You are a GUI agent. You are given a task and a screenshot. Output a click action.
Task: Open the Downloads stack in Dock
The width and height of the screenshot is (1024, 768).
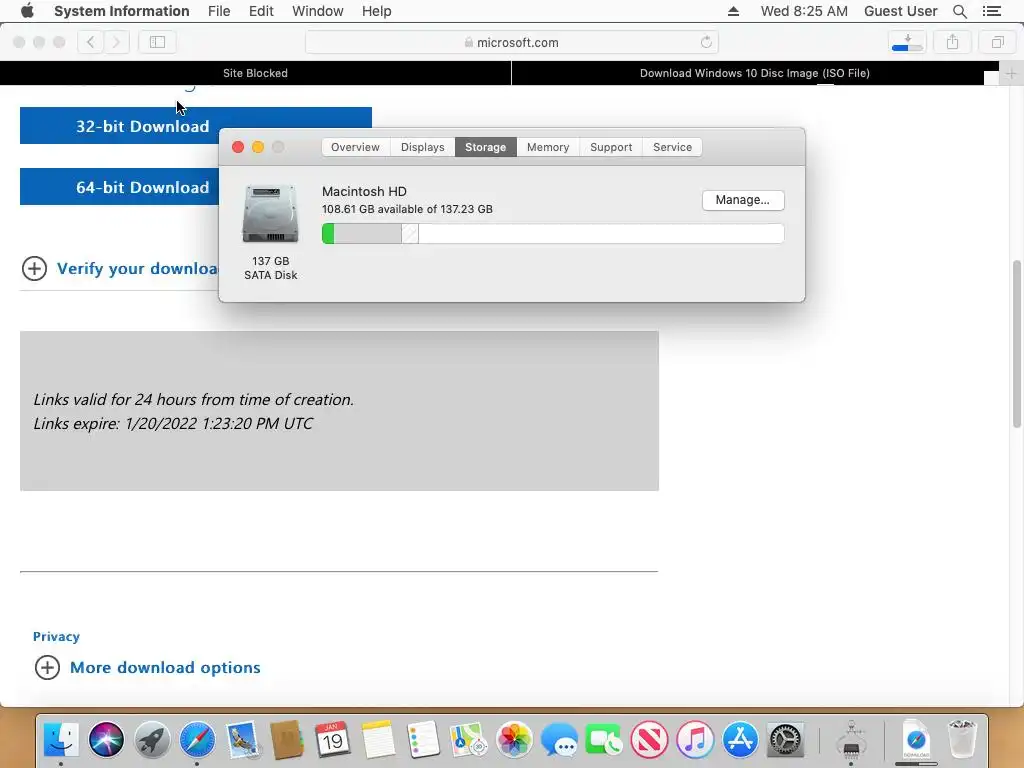coord(916,740)
